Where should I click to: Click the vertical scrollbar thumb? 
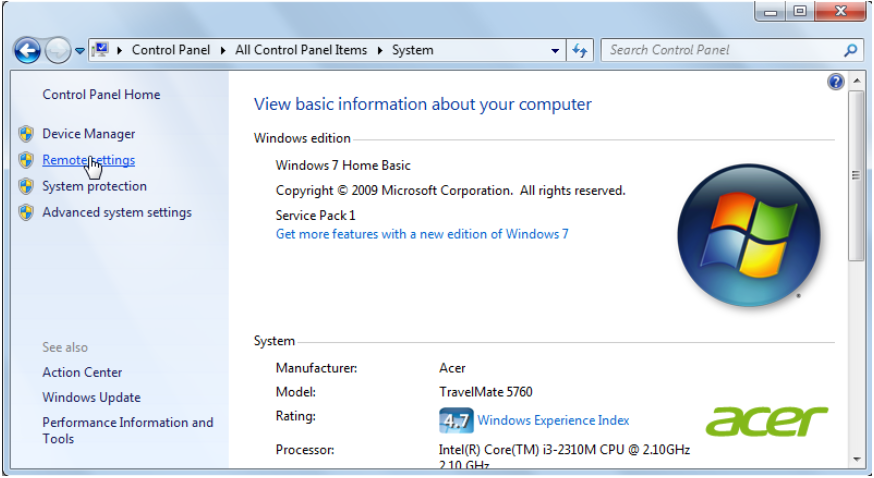pos(856,175)
